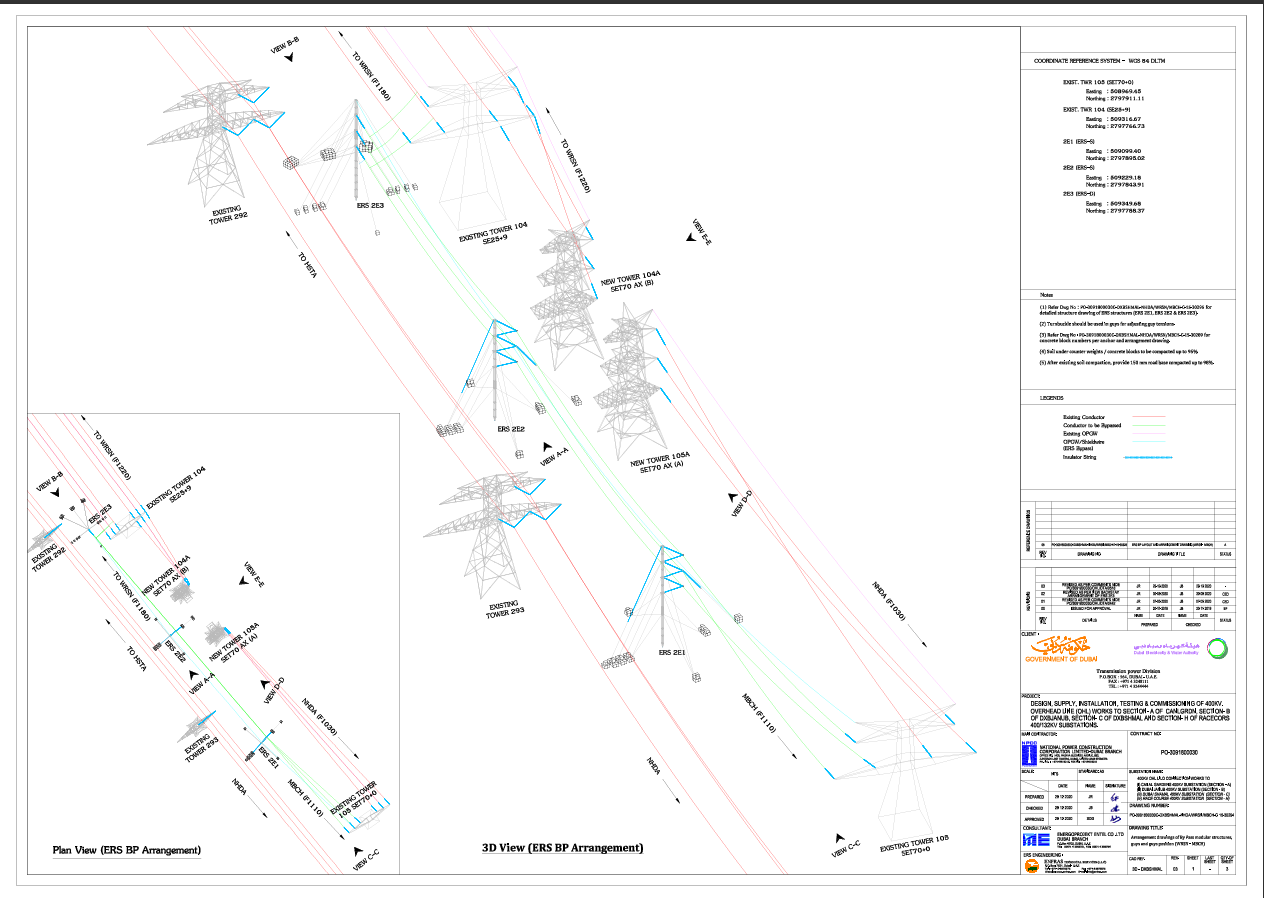1264x898 pixels.
Task: Click "EXISTING TOWER 293" label in the 3D view
Action: click(505, 611)
